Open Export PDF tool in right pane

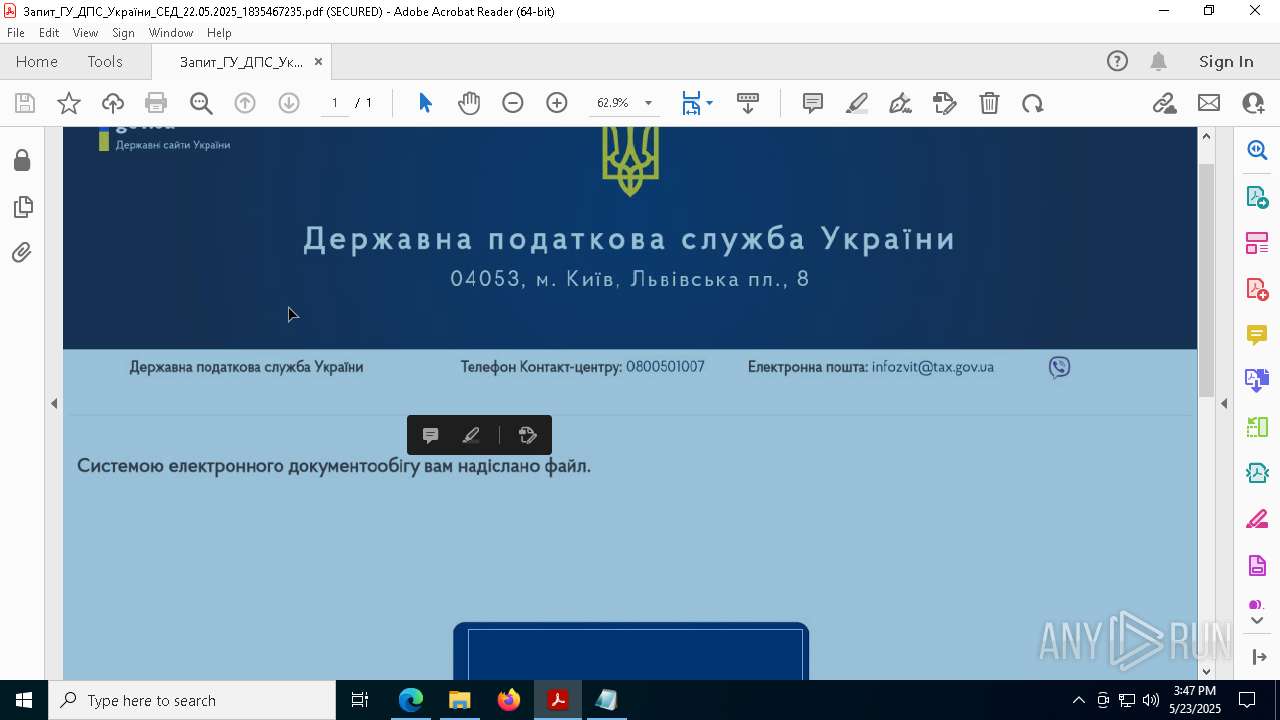(1257, 196)
